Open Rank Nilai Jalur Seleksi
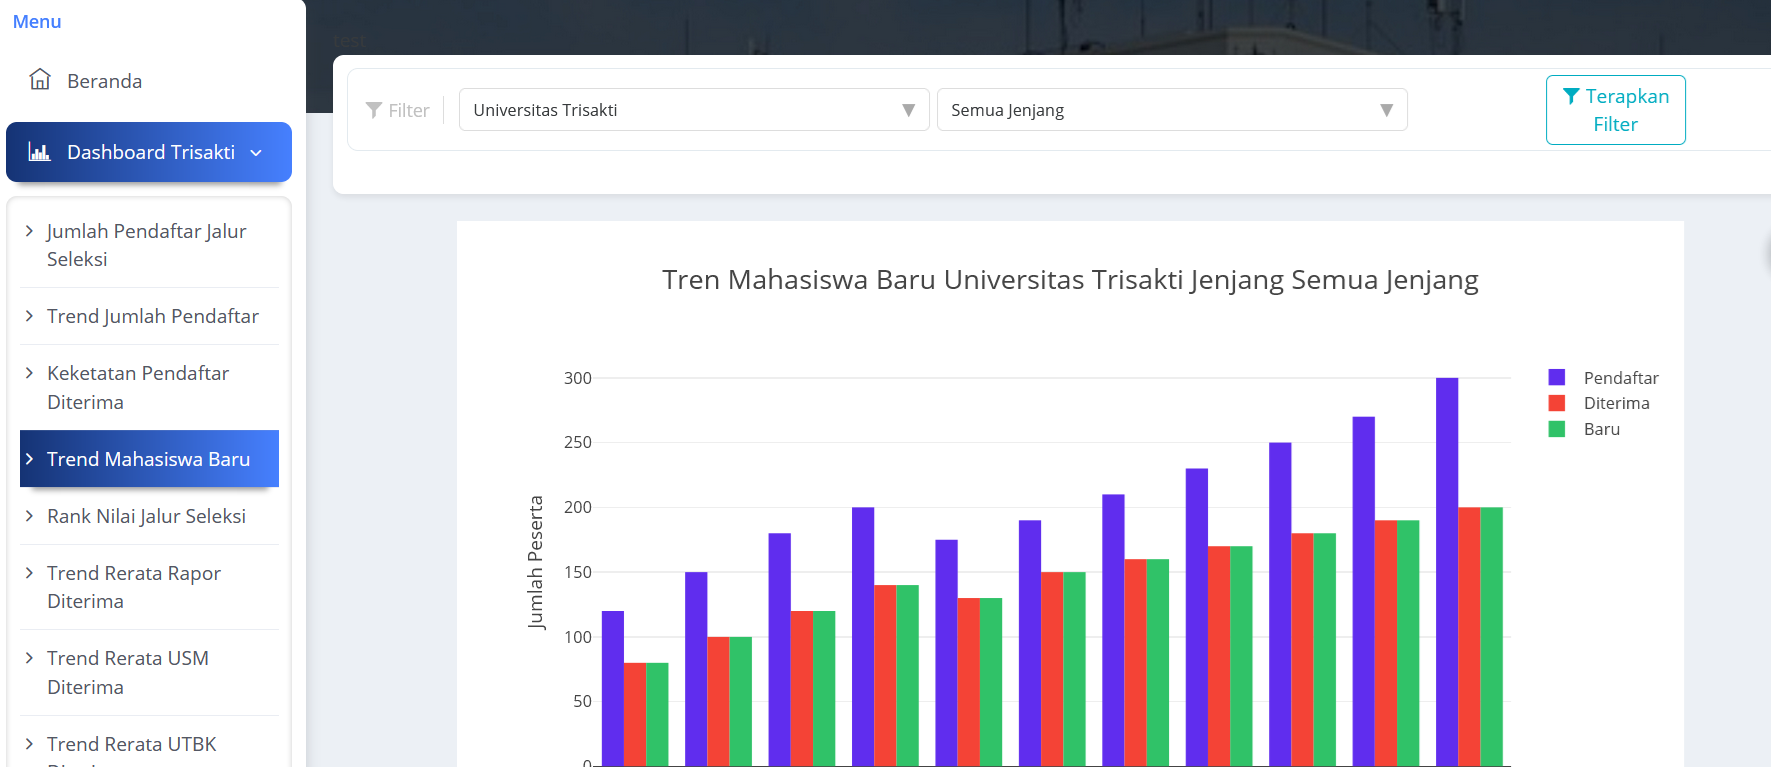Viewport: 1771px width, 767px height. (x=149, y=516)
